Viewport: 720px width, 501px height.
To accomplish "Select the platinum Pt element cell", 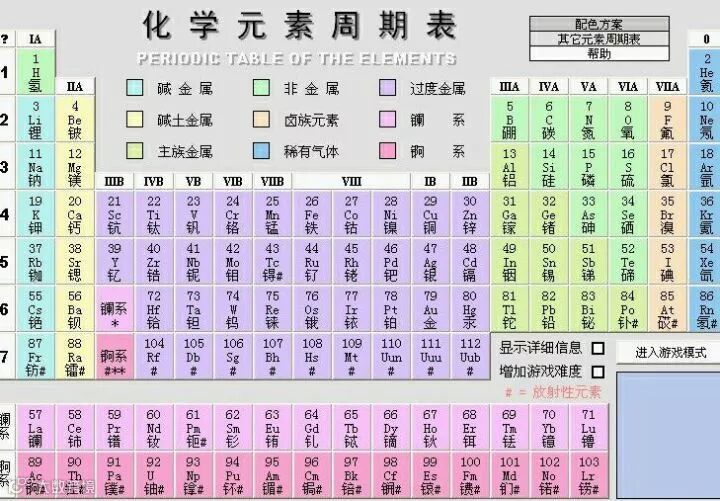I will click(x=391, y=309).
